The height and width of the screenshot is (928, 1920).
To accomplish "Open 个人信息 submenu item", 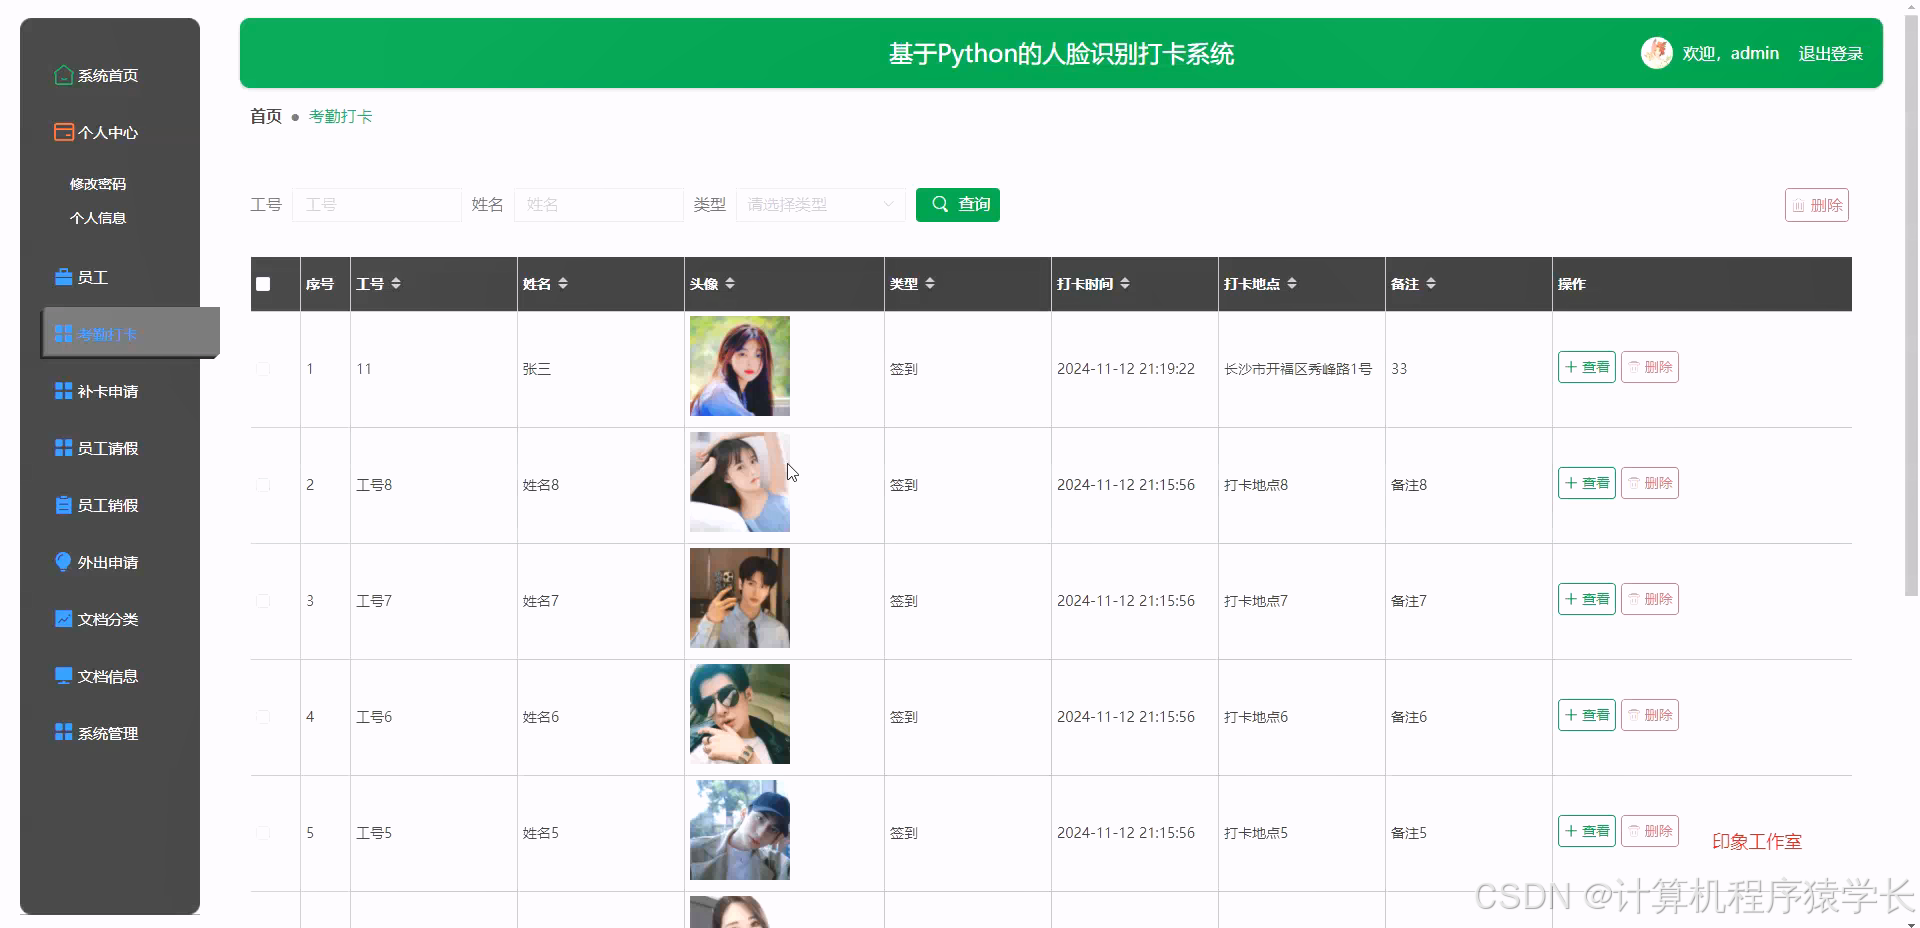I will pos(98,218).
